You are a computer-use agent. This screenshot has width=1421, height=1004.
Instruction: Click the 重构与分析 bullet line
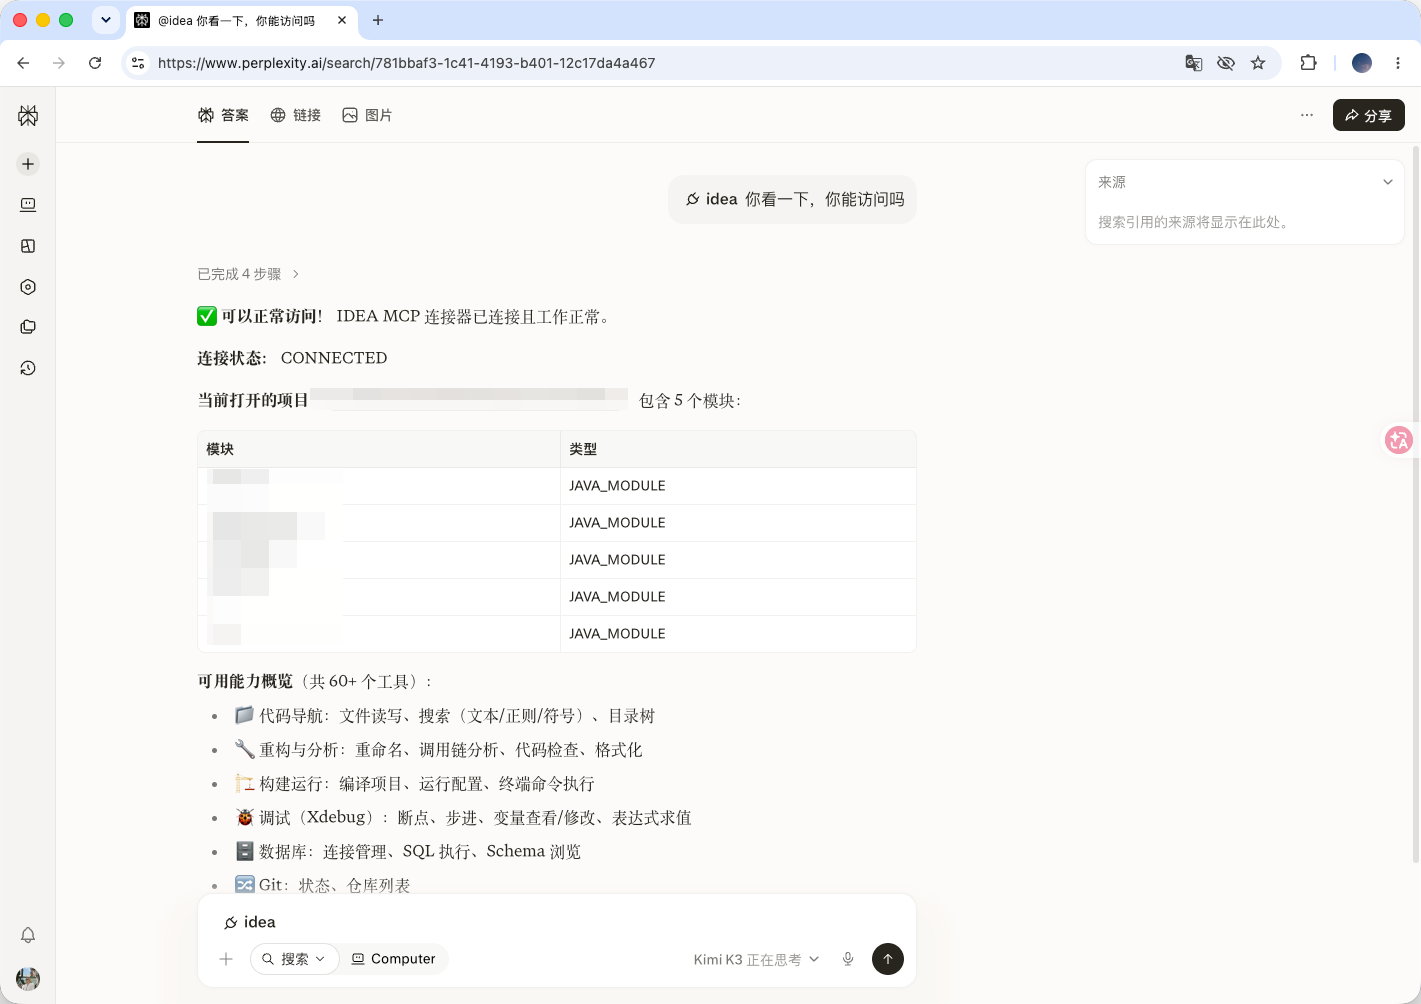pos(438,750)
